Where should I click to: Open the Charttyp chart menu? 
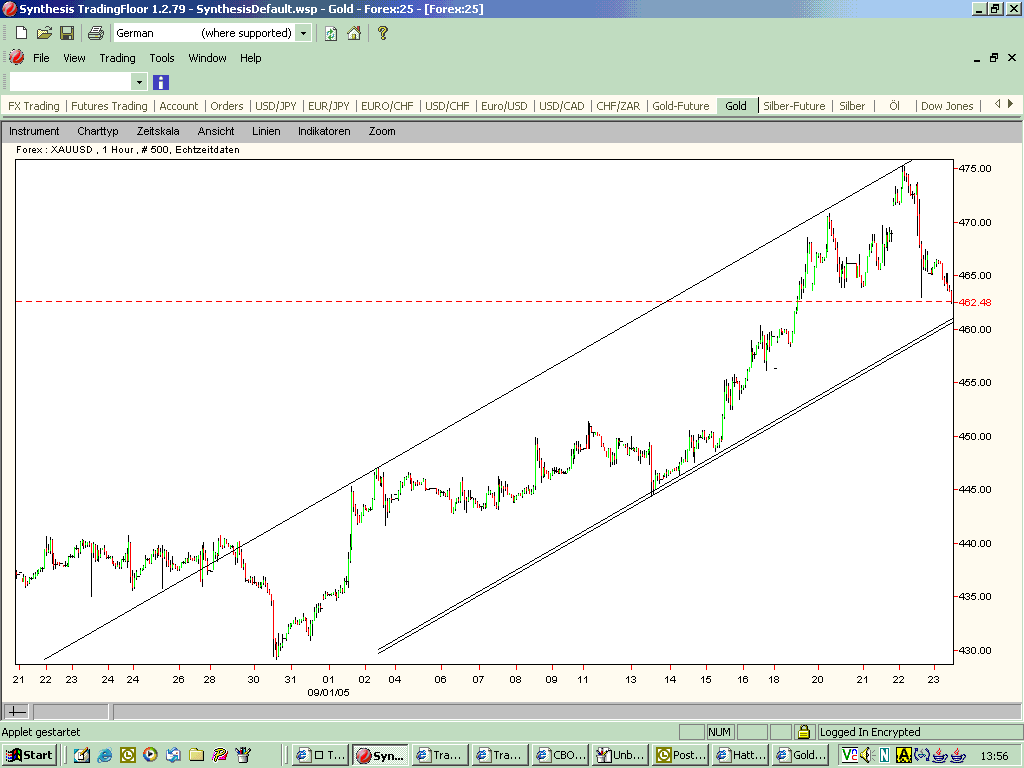click(98, 131)
